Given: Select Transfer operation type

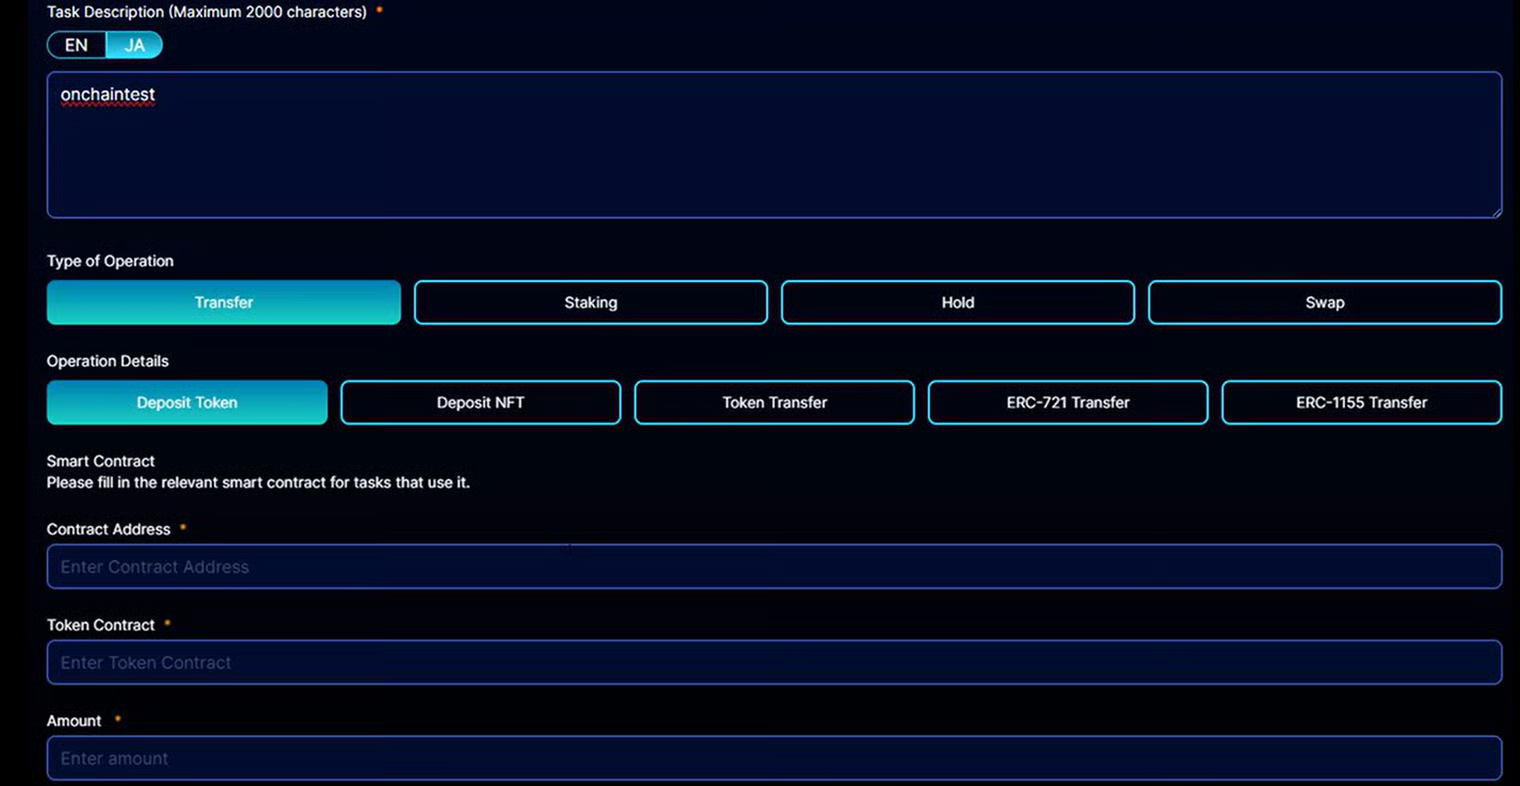Looking at the screenshot, I should [x=224, y=302].
